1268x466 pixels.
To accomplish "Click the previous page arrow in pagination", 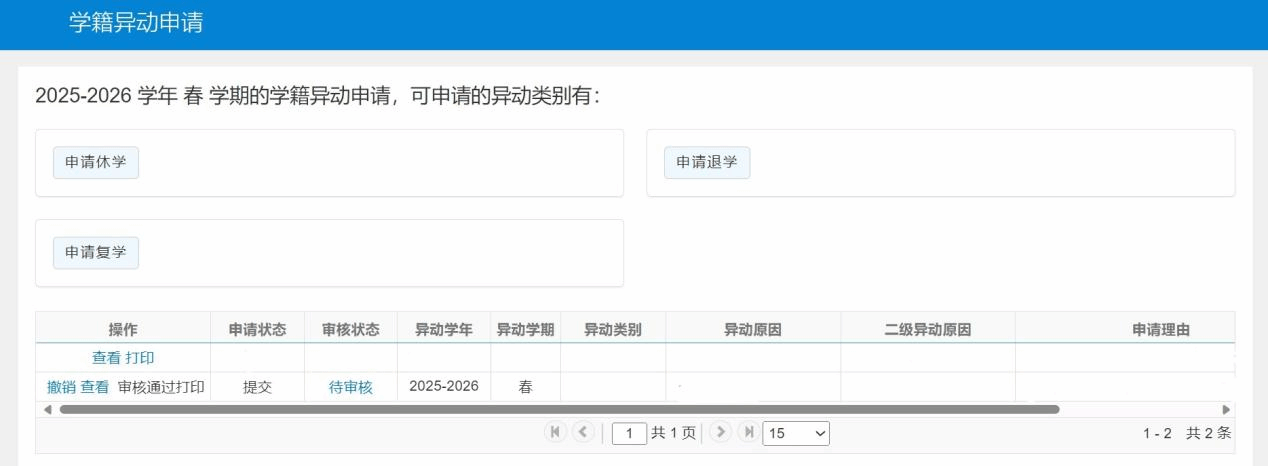I will coord(581,433).
